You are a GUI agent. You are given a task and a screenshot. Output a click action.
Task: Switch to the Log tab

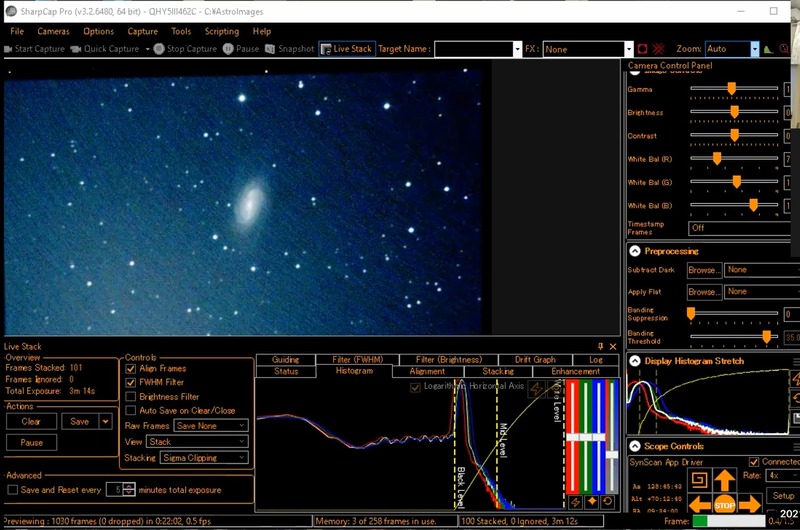(x=595, y=360)
